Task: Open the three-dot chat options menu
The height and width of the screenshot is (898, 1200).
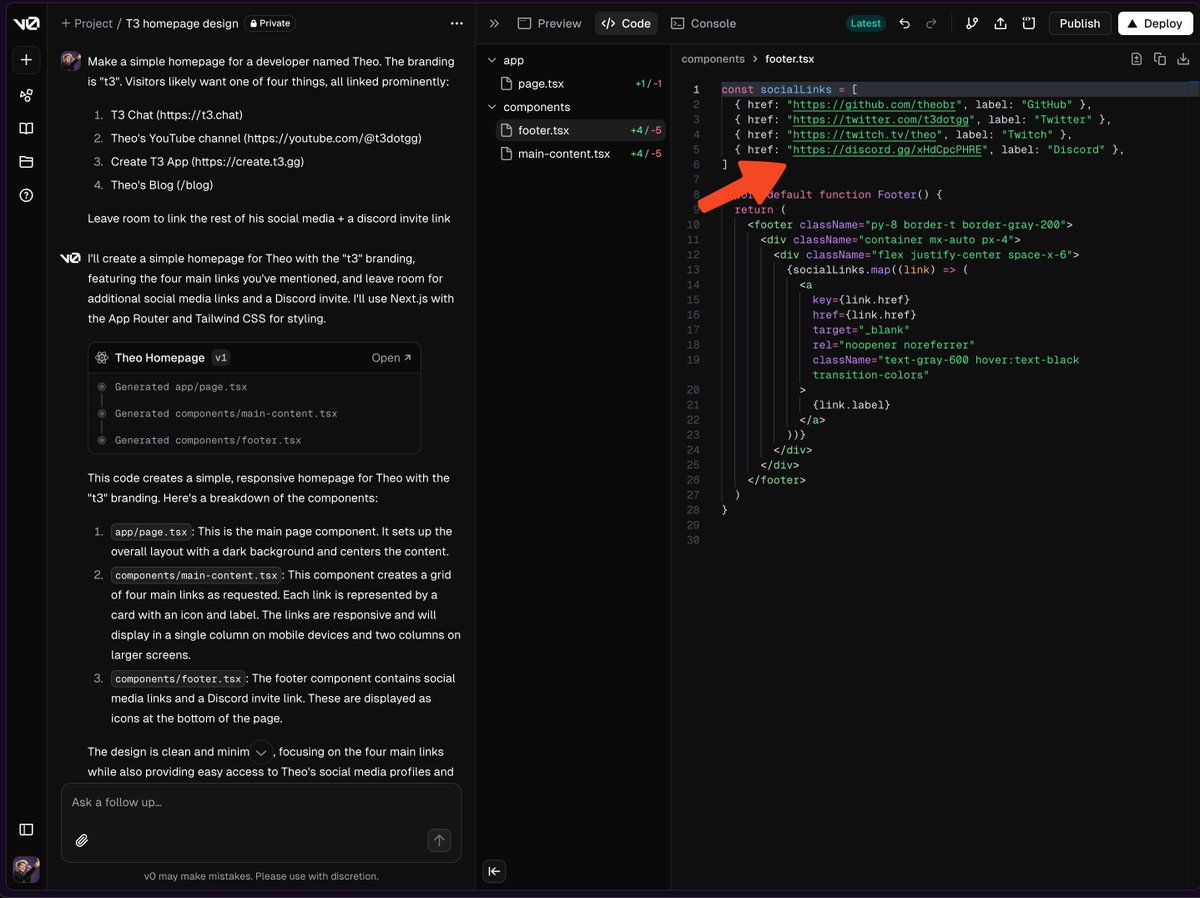Action: point(457,23)
